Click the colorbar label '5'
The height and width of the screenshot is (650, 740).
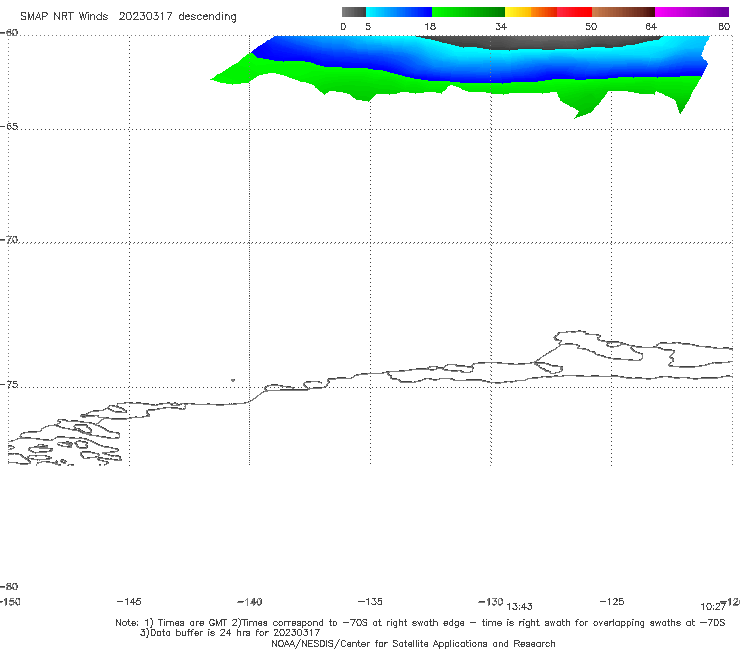tap(368, 26)
